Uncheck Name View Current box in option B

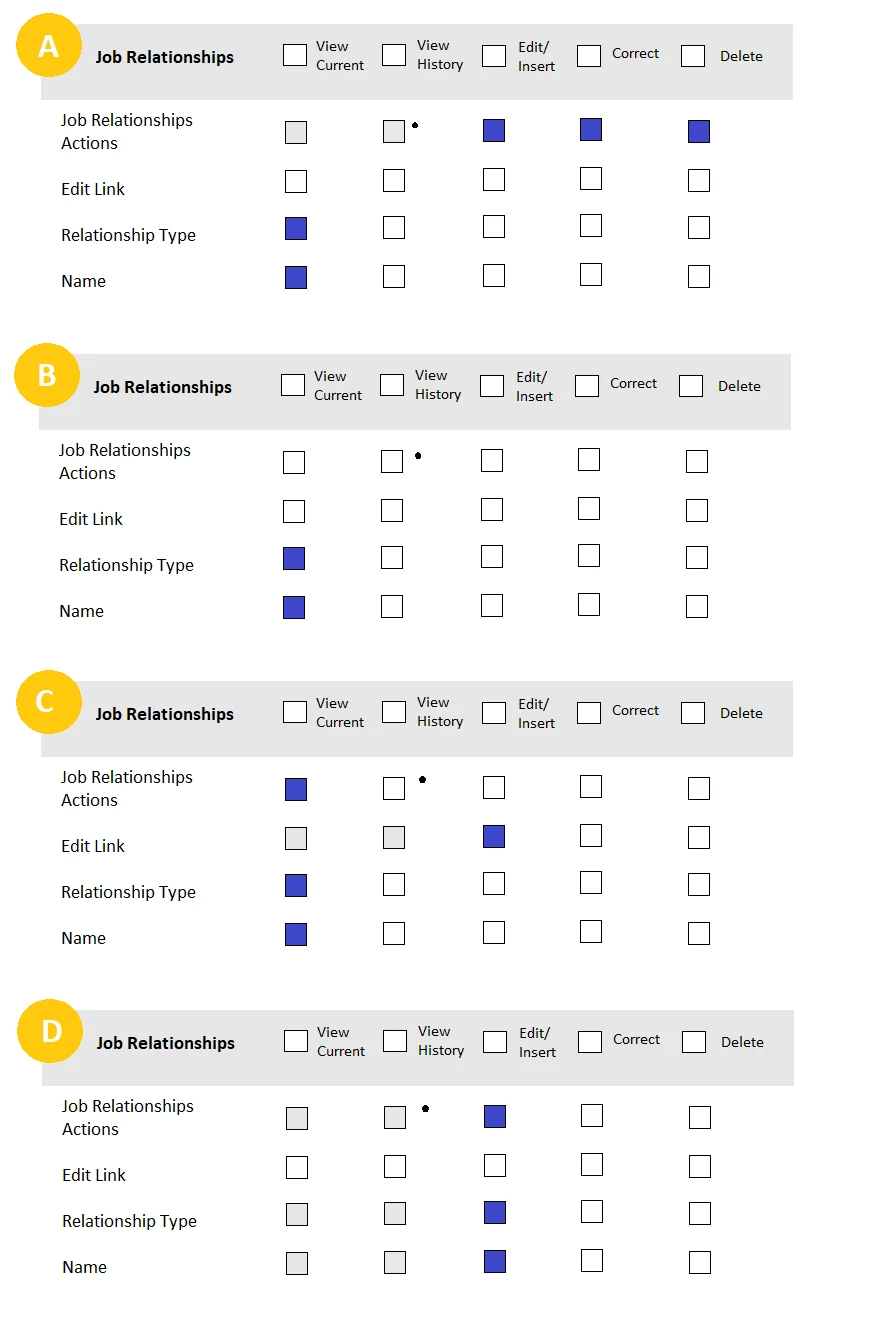294,608
